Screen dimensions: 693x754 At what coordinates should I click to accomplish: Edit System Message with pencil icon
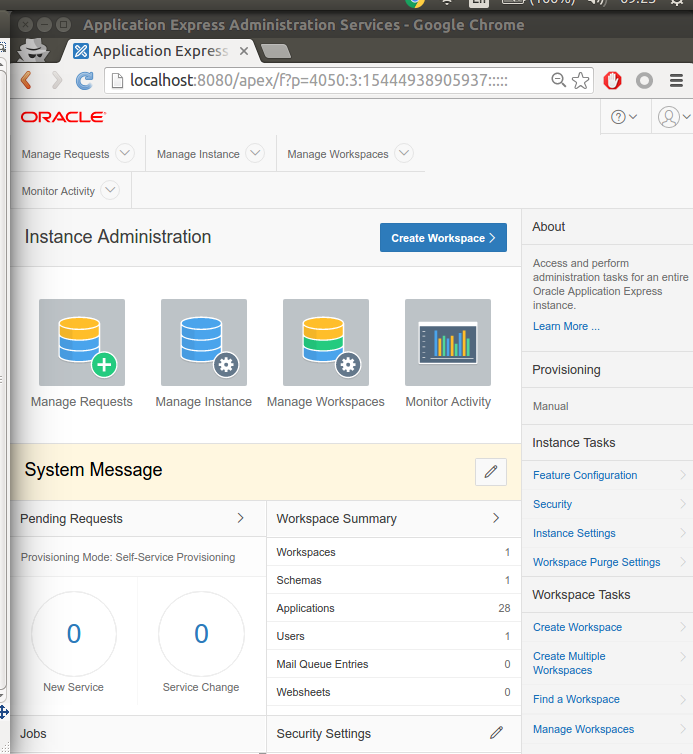point(491,472)
